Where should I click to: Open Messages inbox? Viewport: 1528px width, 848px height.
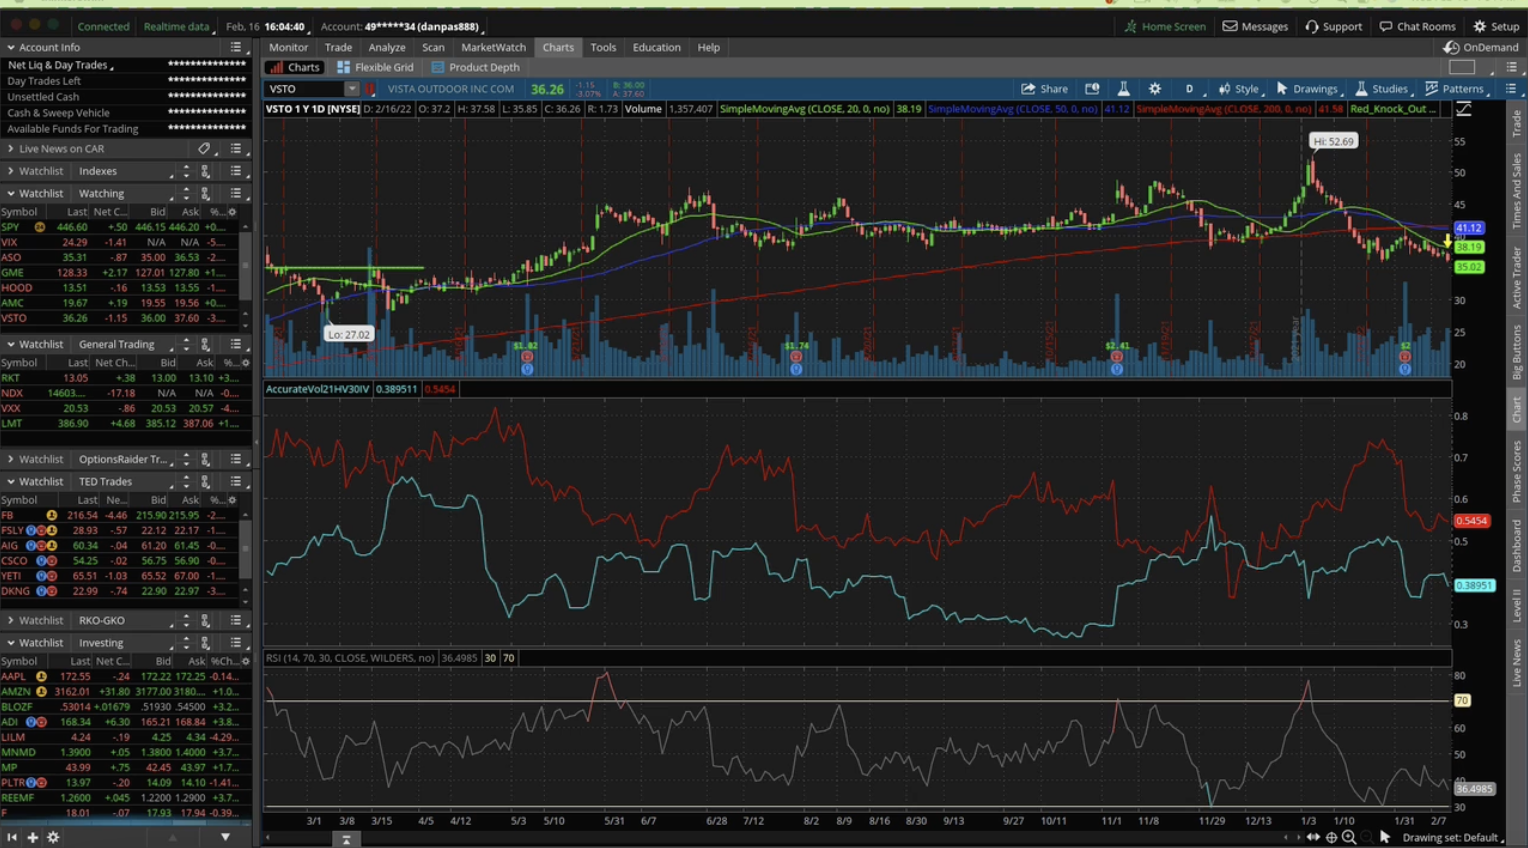[1256, 26]
